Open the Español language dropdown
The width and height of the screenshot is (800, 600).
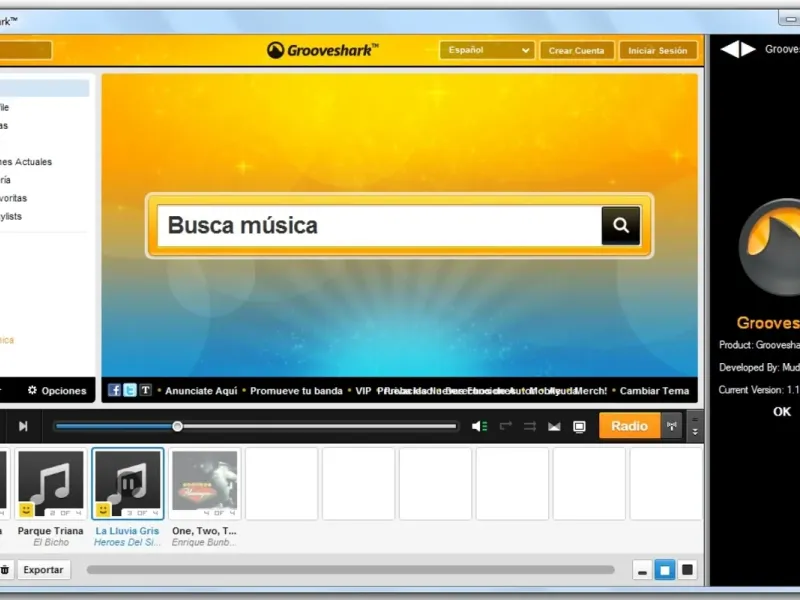(487, 51)
